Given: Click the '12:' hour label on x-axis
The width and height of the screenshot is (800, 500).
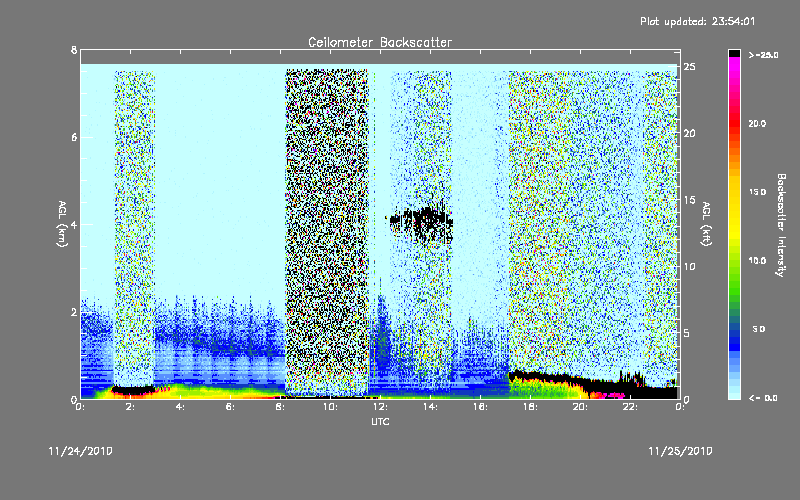Looking at the screenshot, I should tap(380, 407).
